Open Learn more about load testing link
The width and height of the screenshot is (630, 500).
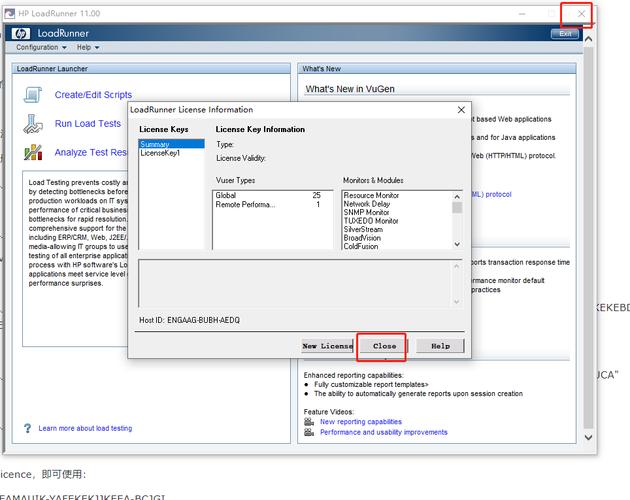click(x=85, y=428)
